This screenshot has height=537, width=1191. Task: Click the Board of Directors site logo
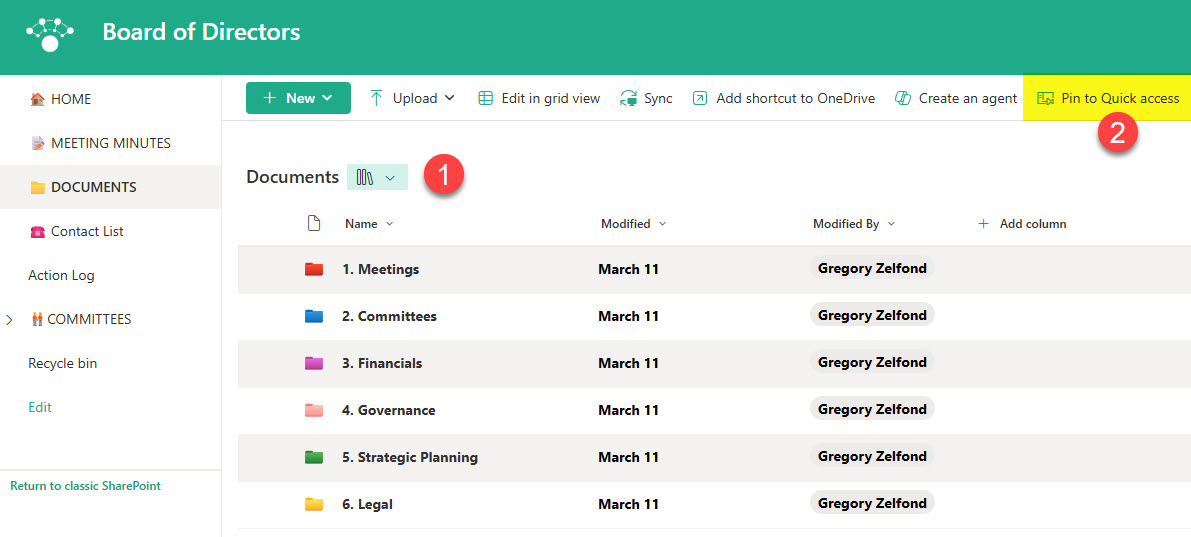click(x=49, y=33)
